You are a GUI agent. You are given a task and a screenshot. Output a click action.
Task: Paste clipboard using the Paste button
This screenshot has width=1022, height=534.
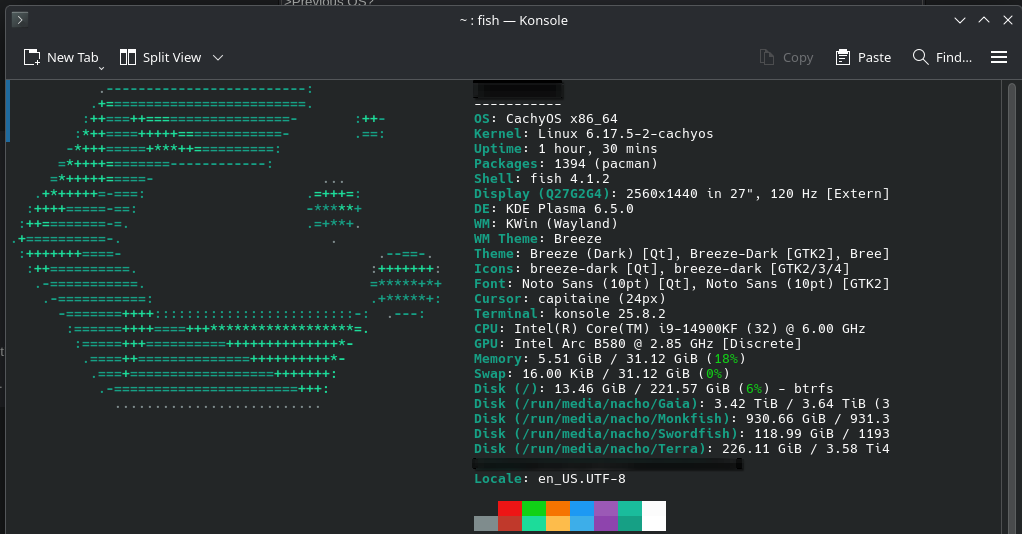[863, 57]
